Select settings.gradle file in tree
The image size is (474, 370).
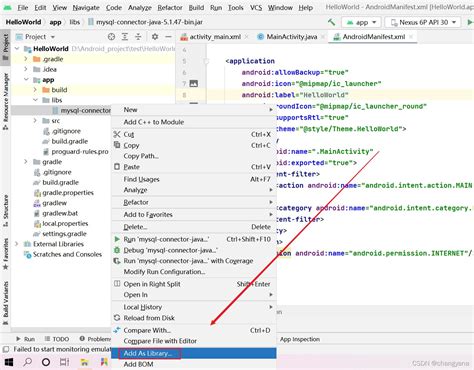tap(64, 234)
